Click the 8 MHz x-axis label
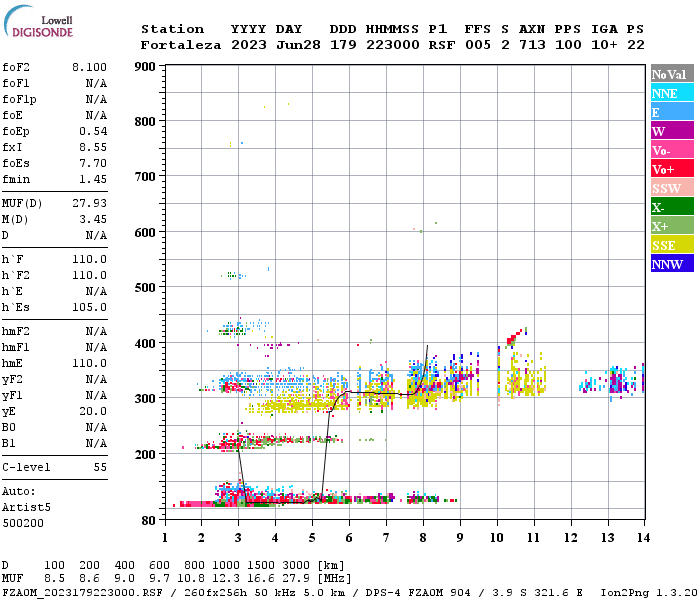Viewport: 700px width, 600px height. (x=423, y=538)
